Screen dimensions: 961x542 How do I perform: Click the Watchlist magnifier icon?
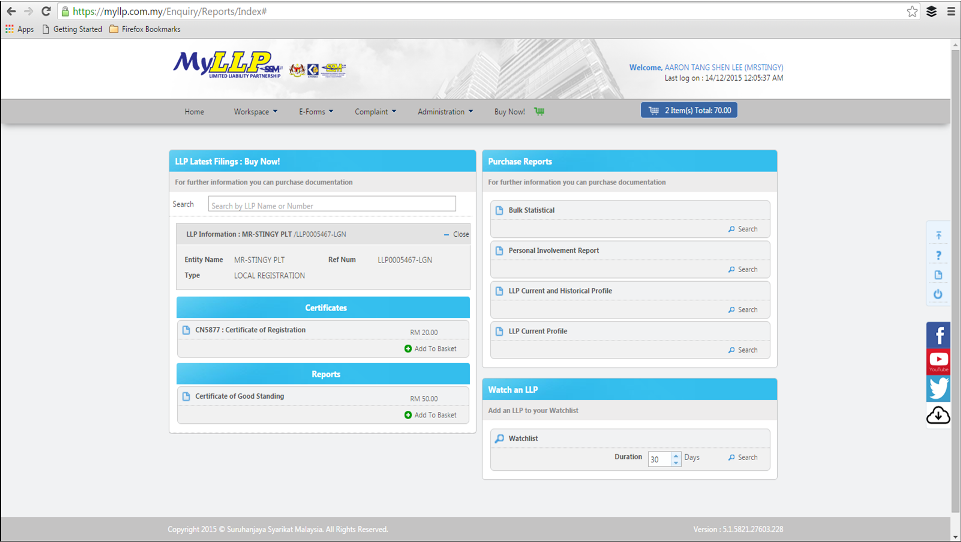pyautogui.click(x=499, y=438)
